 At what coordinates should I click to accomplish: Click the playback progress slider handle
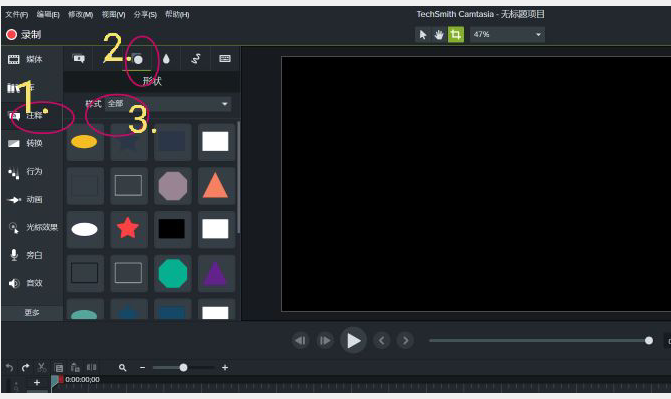coord(649,341)
